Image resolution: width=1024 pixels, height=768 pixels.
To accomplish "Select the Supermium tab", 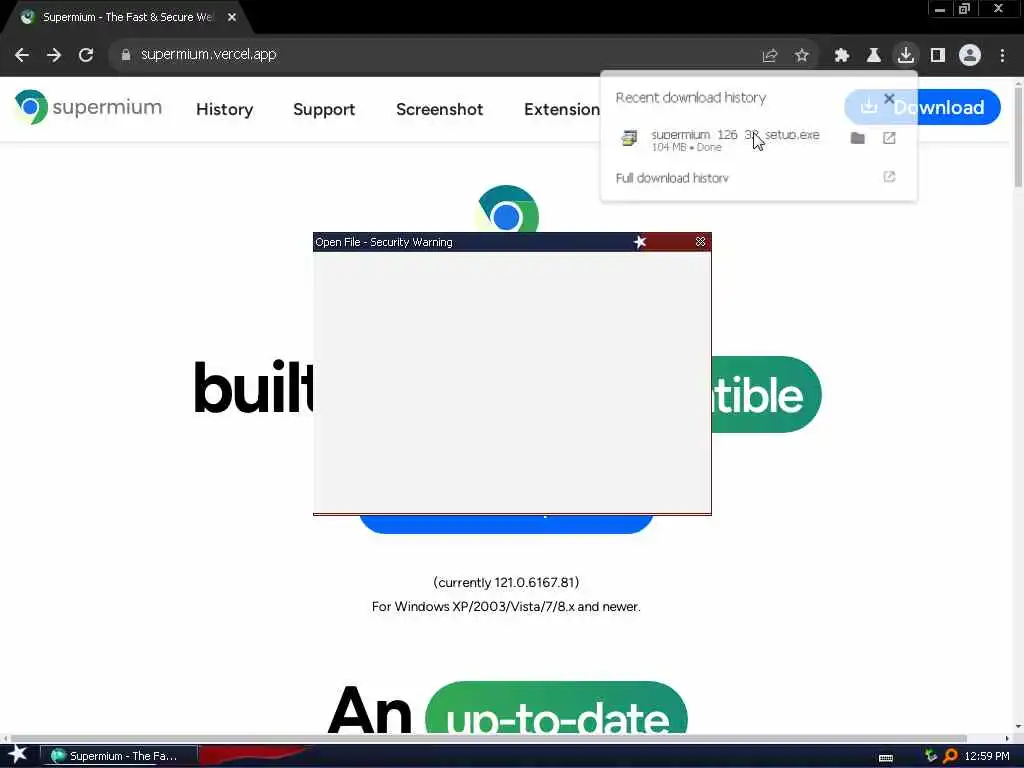I will 127,17.
